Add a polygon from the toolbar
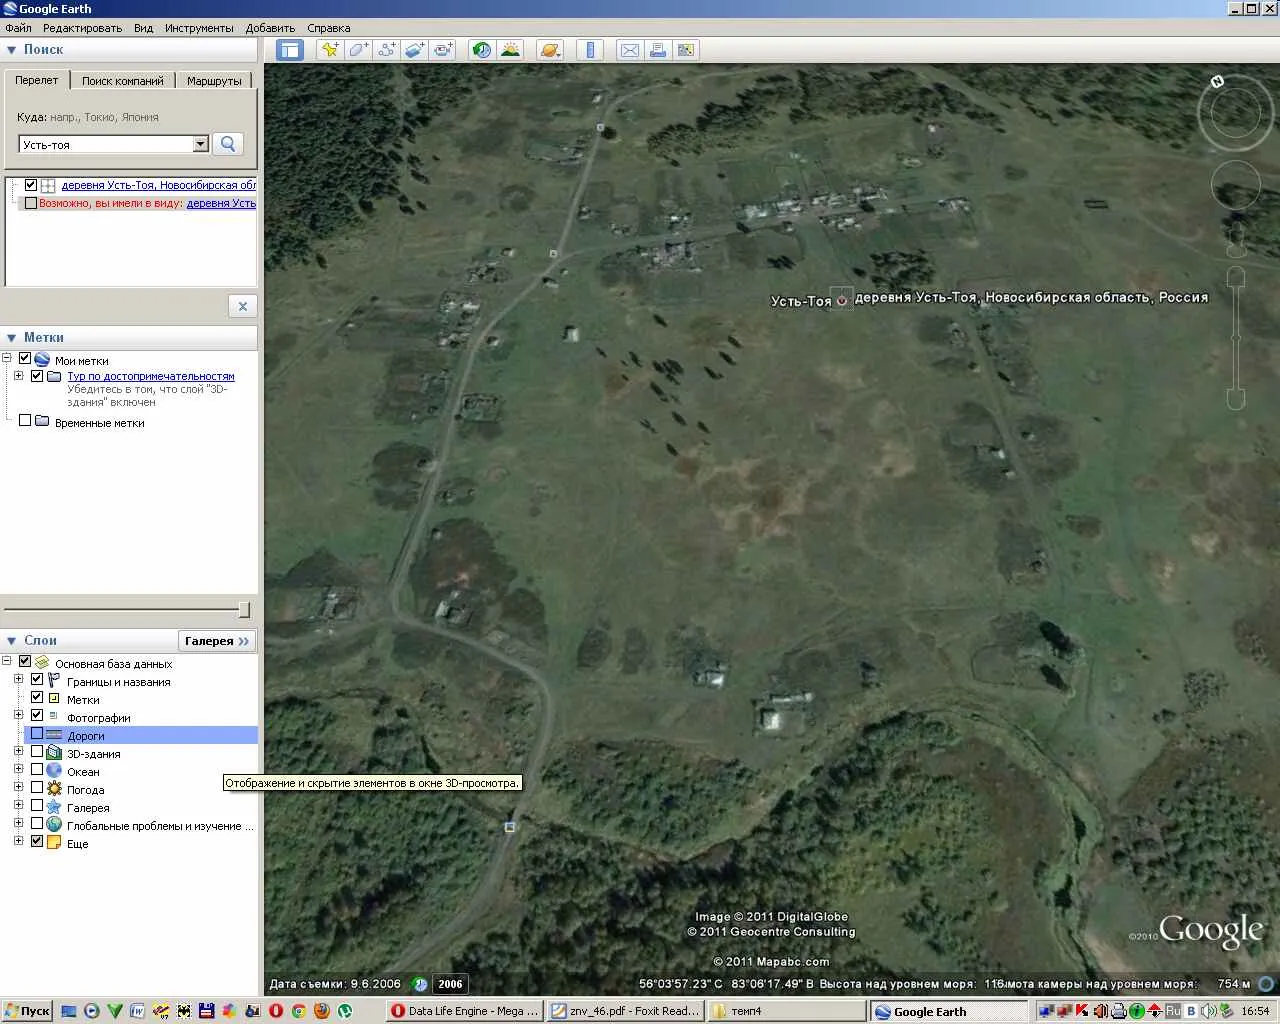The image size is (1280, 1024). pyautogui.click(x=358, y=49)
